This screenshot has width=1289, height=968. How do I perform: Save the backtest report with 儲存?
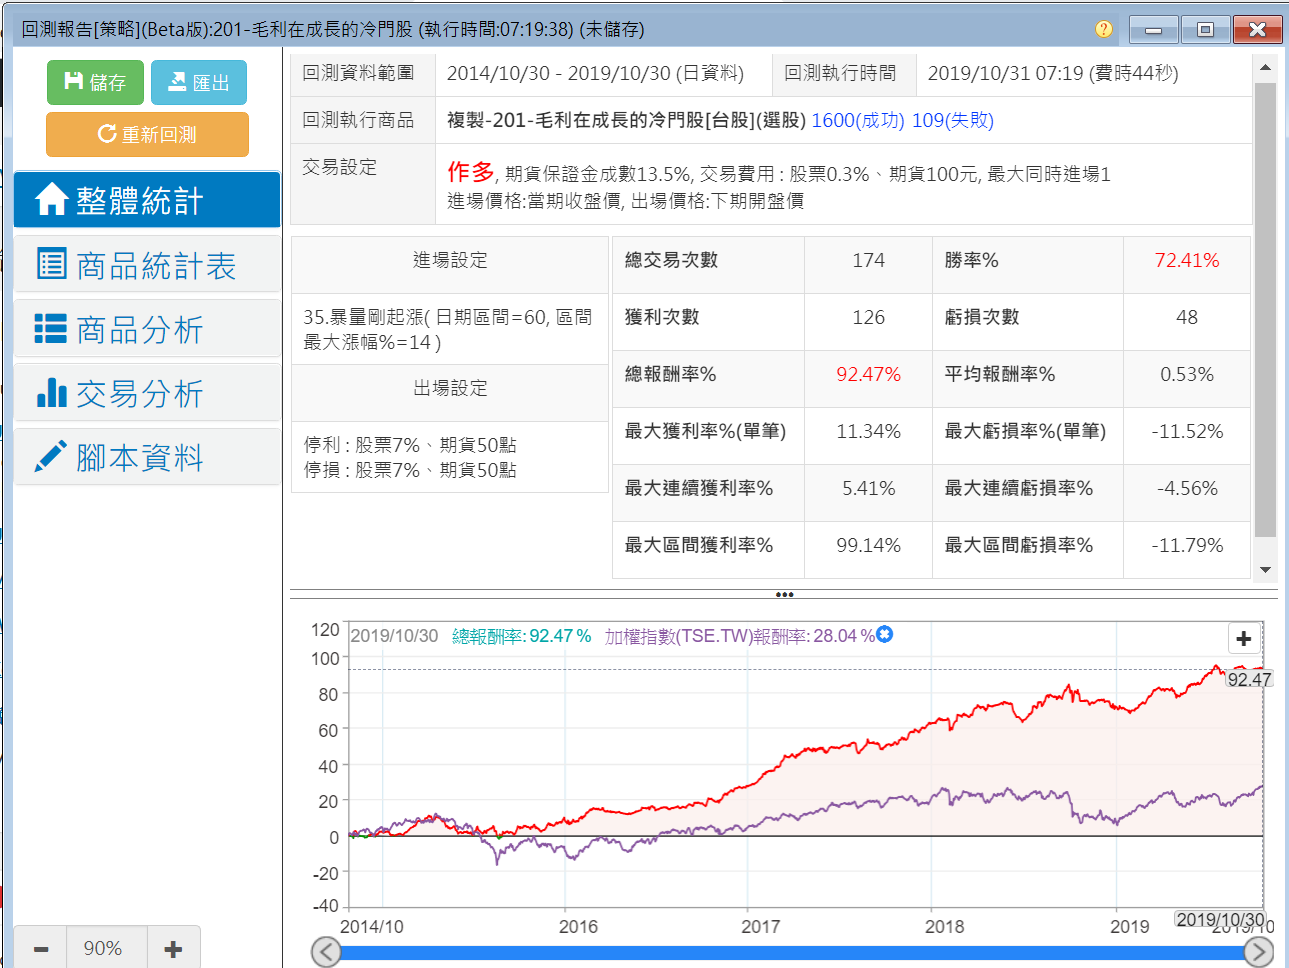click(95, 82)
